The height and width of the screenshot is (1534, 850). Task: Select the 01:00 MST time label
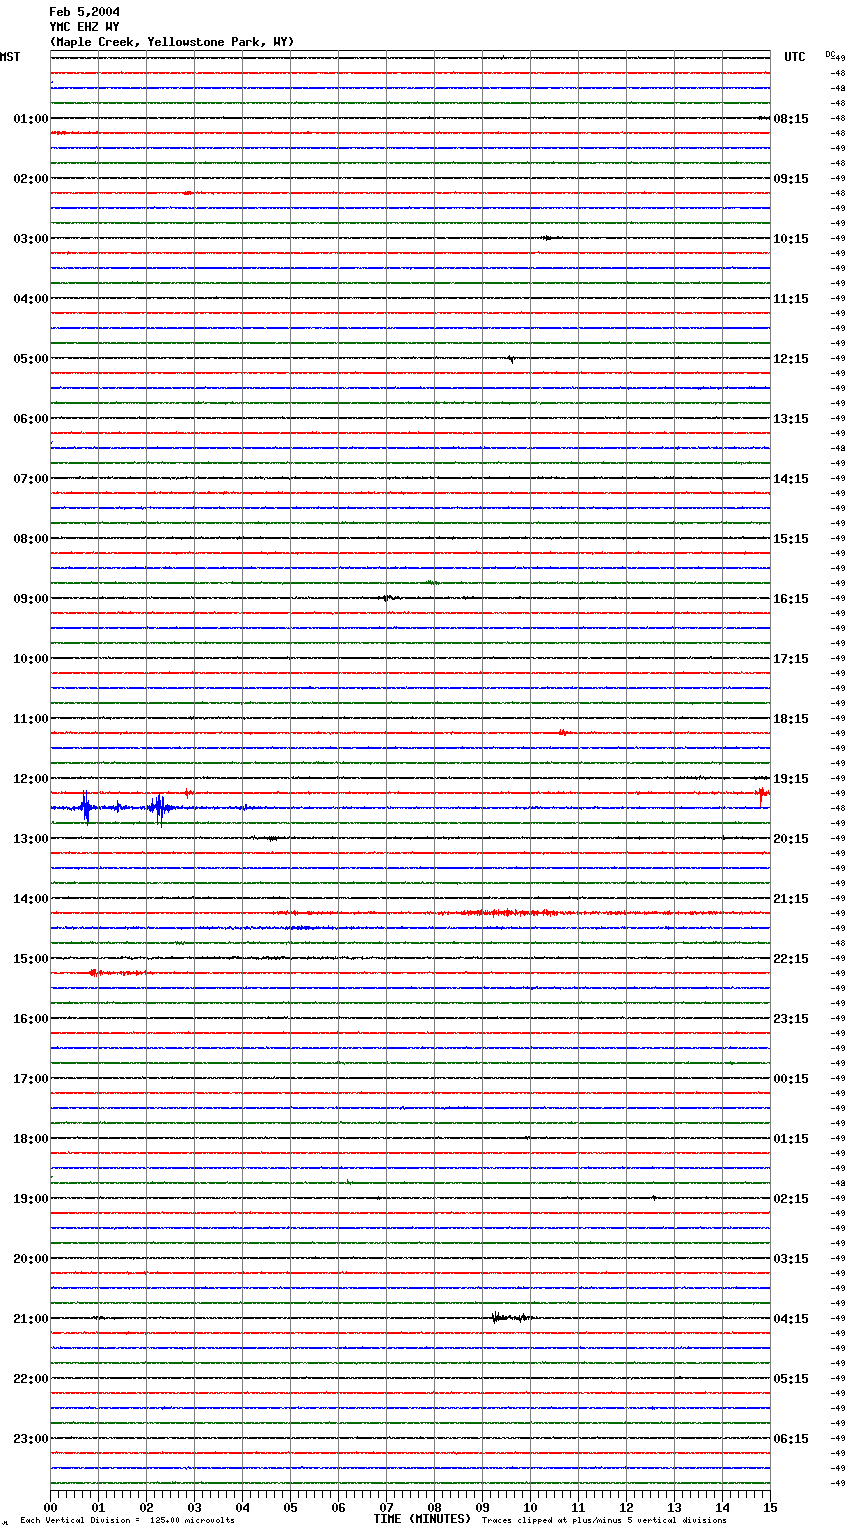click(x=31, y=119)
